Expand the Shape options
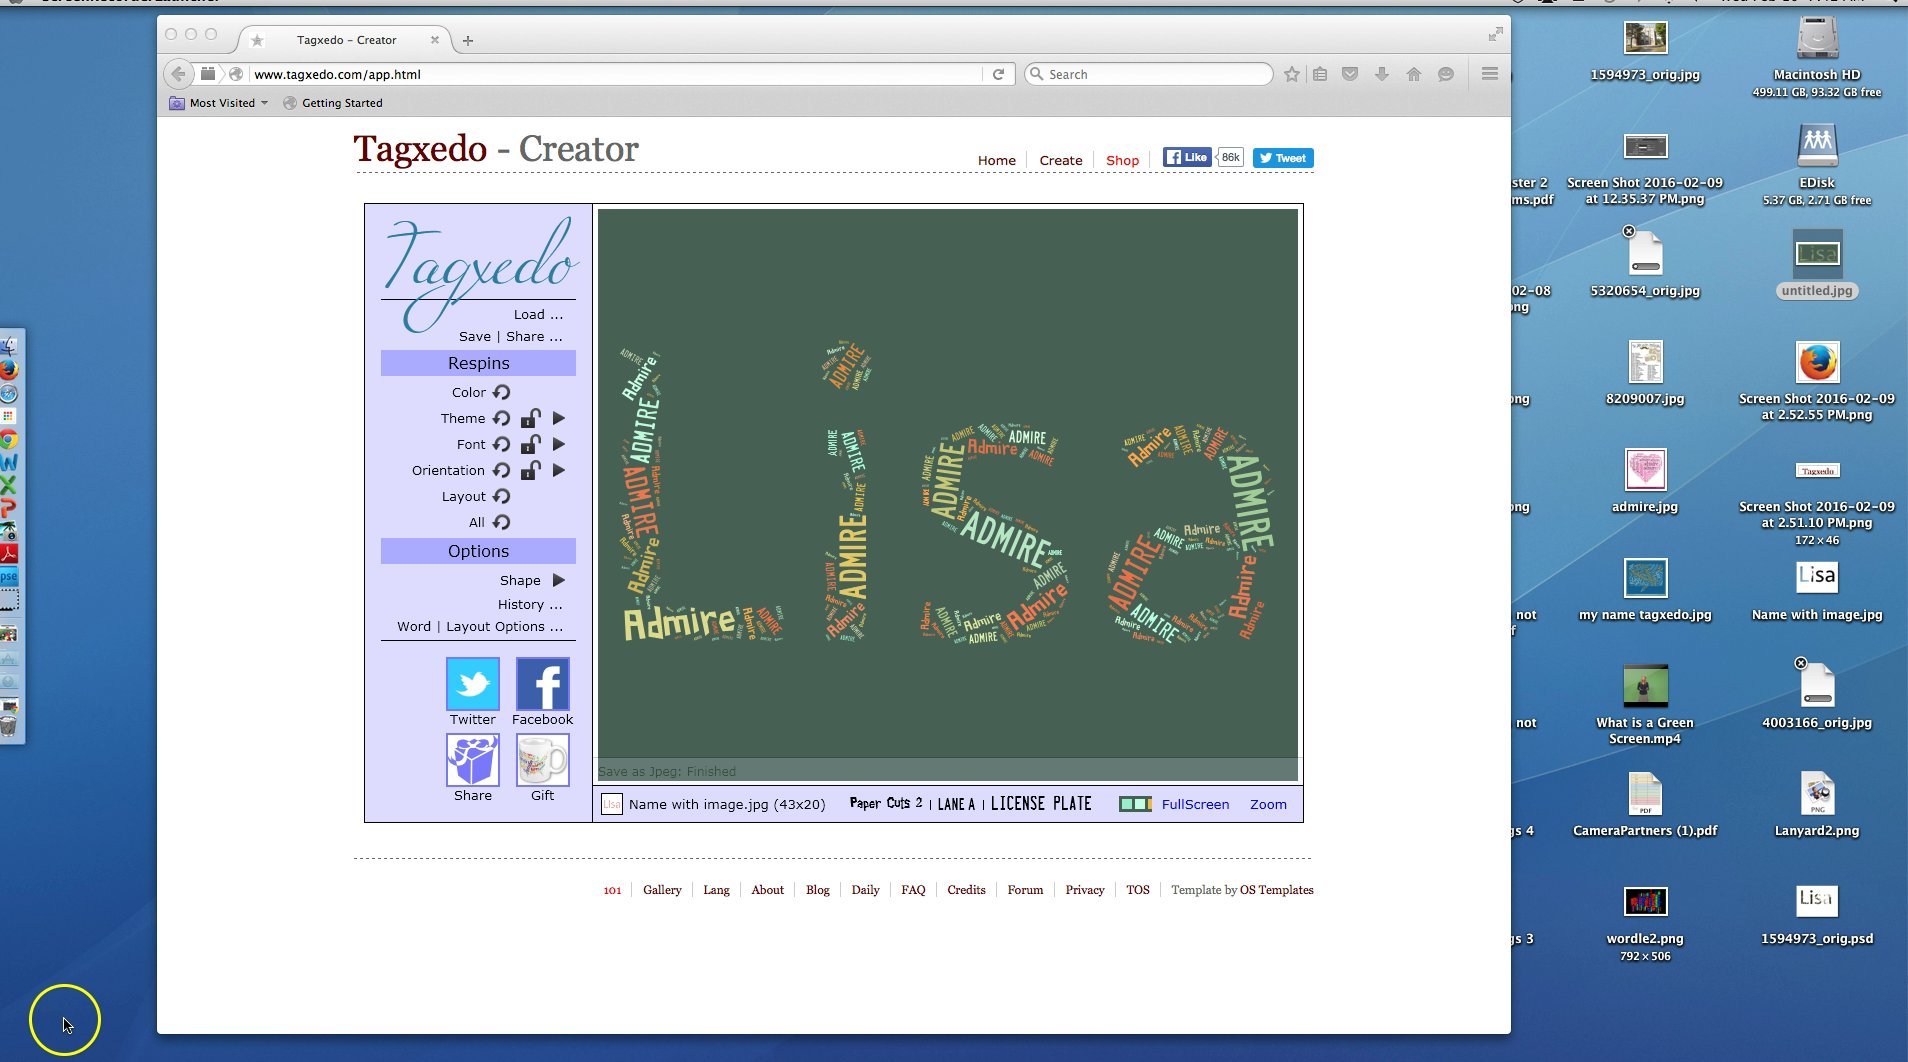This screenshot has height=1062, width=1908. 558,579
